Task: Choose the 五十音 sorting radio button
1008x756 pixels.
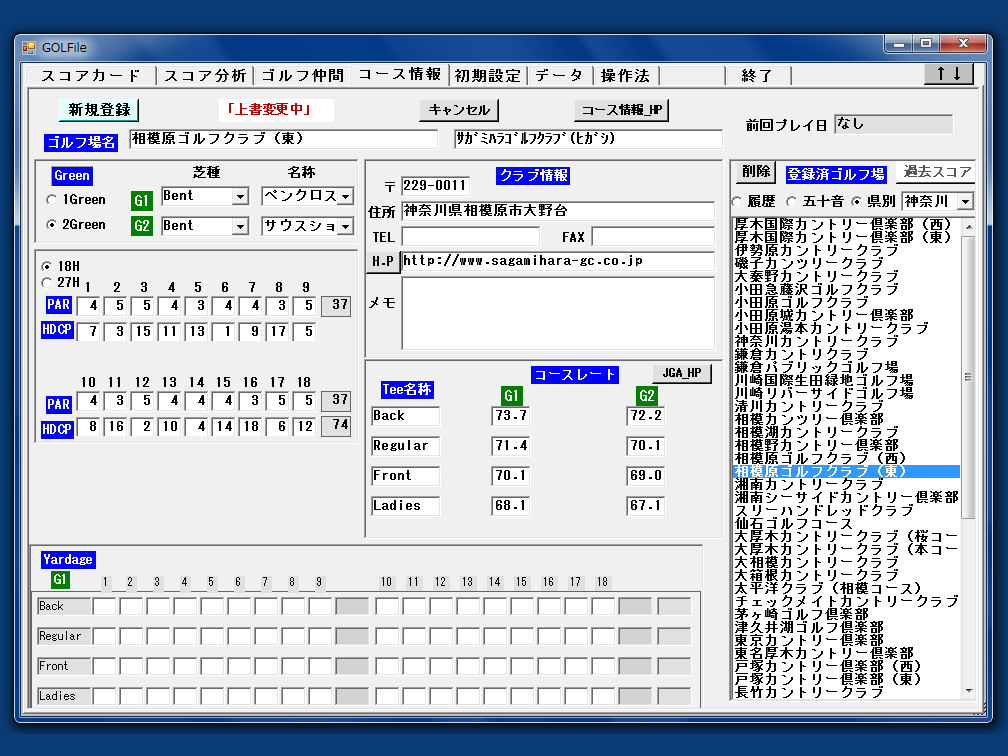Action: [788, 202]
